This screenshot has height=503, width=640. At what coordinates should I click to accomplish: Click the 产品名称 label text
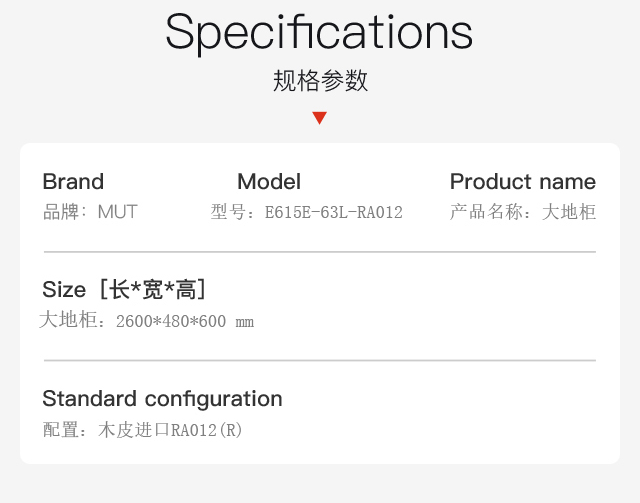[486, 212]
